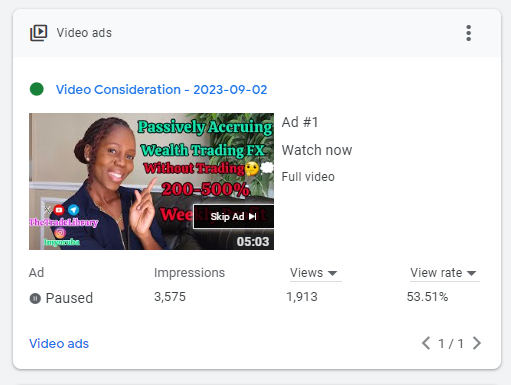Go to next page arrow
The image size is (511, 385).
[x=477, y=343]
